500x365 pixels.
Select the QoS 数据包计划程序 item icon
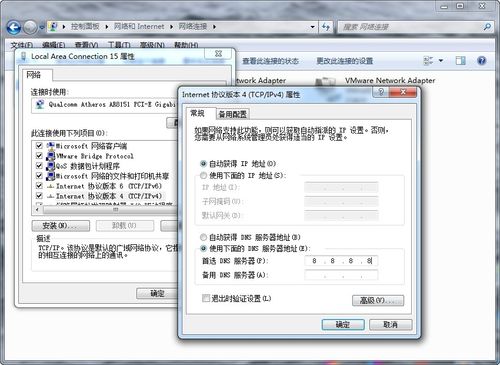pyautogui.click(x=51, y=166)
